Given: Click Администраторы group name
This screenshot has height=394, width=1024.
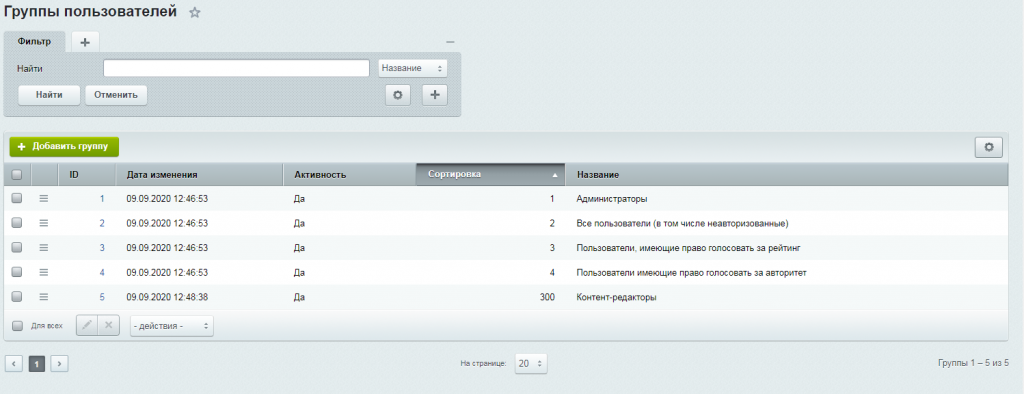Looking at the screenshot, I should click(x=611, y=199).
